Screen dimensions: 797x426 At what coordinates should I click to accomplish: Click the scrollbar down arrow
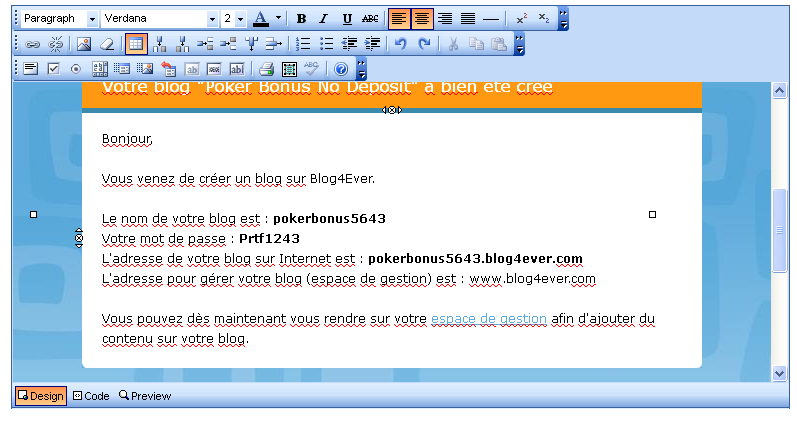780,374
